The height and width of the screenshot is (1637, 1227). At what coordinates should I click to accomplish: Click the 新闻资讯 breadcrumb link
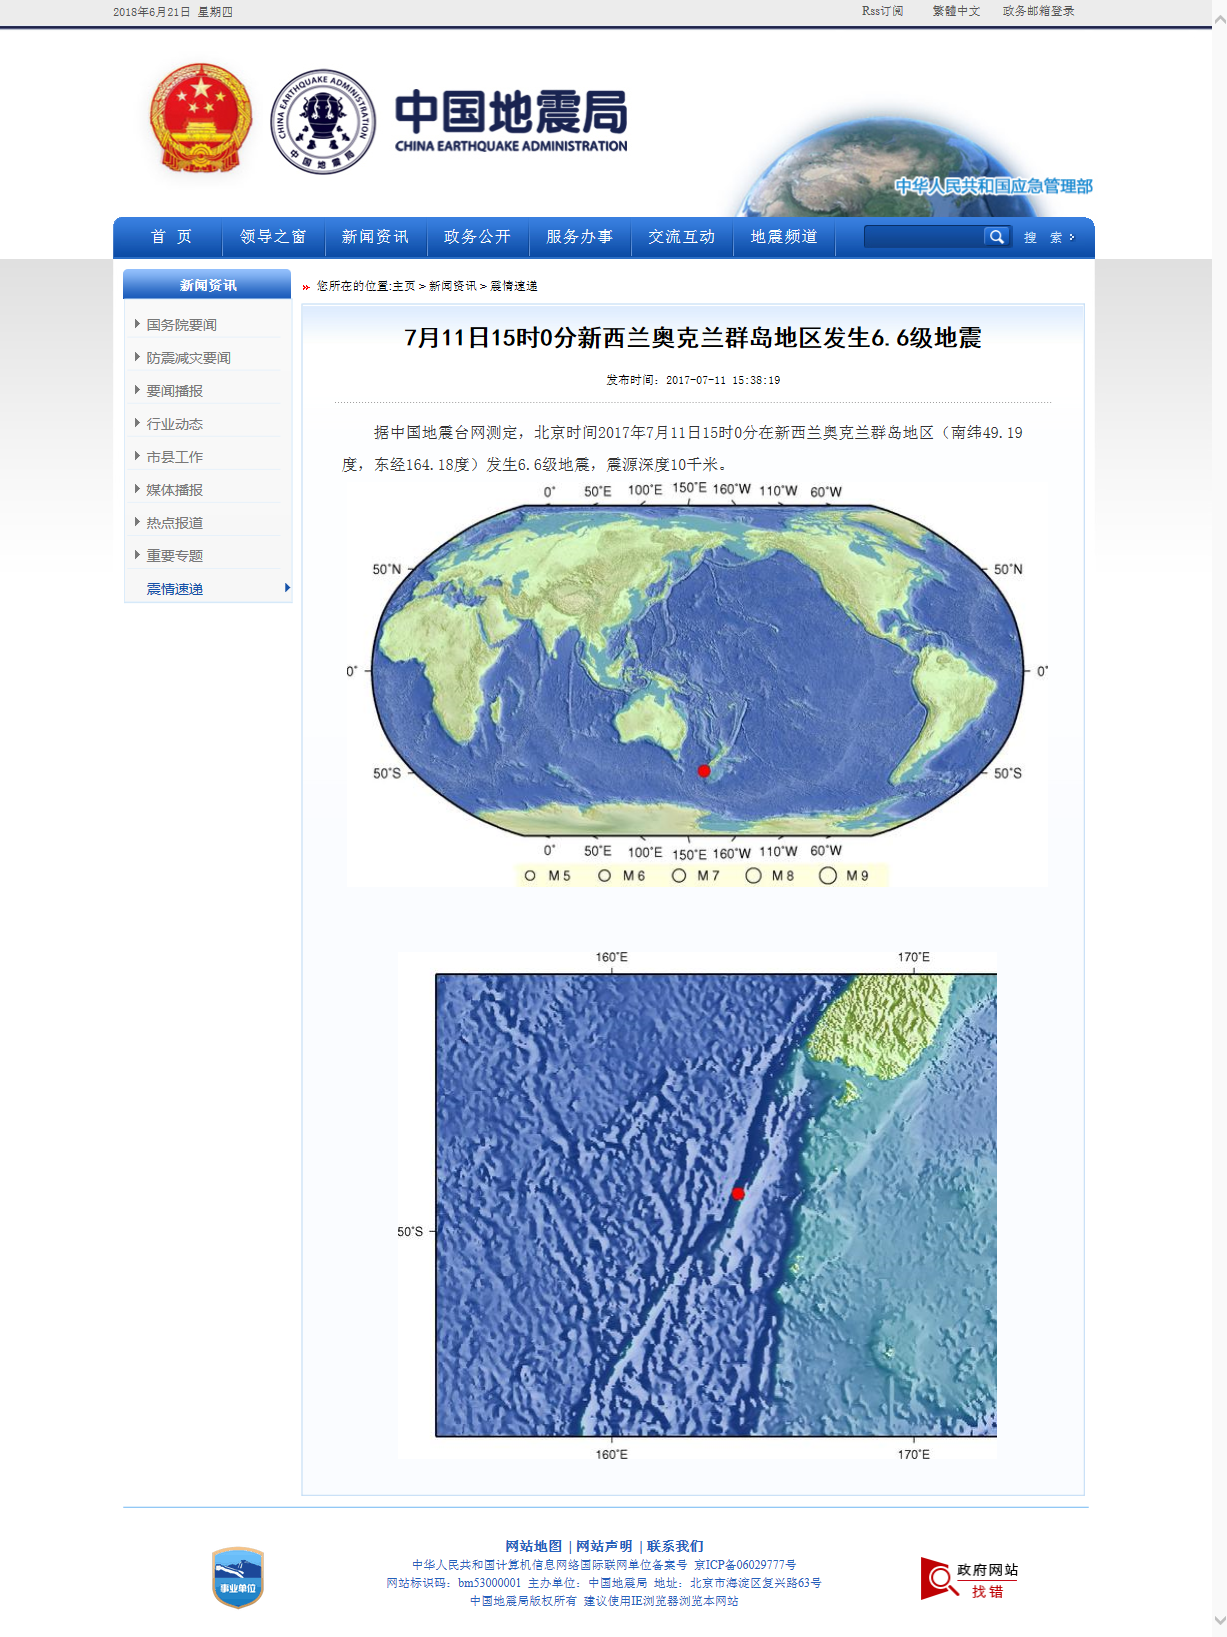453,286
